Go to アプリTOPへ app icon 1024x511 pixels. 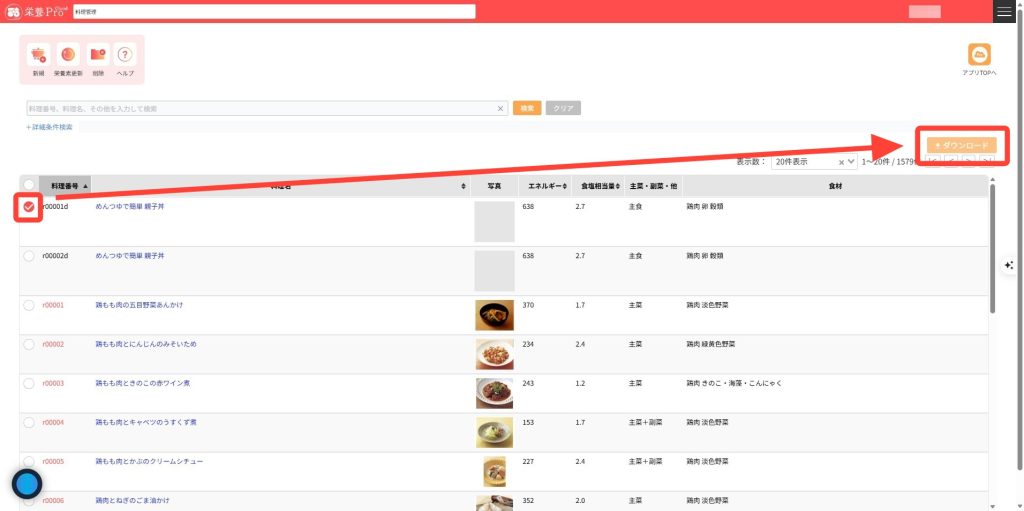tap(979, 56)
